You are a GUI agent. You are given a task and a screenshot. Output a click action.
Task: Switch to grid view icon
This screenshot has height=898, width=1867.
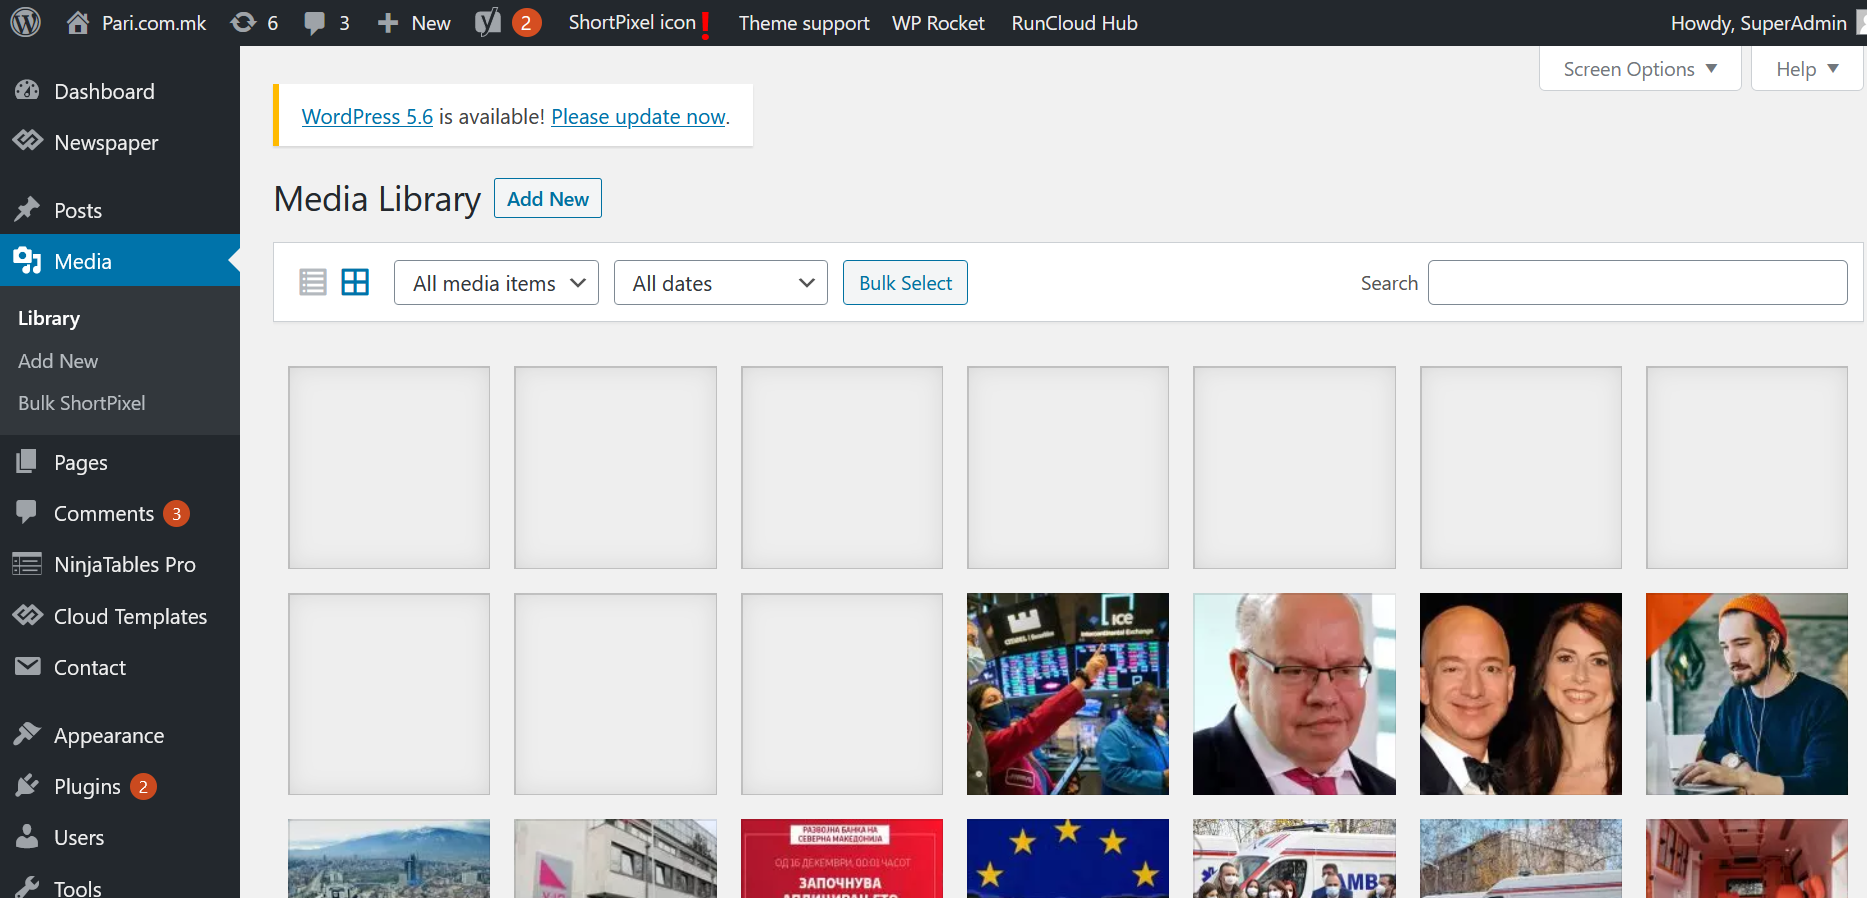355,282
